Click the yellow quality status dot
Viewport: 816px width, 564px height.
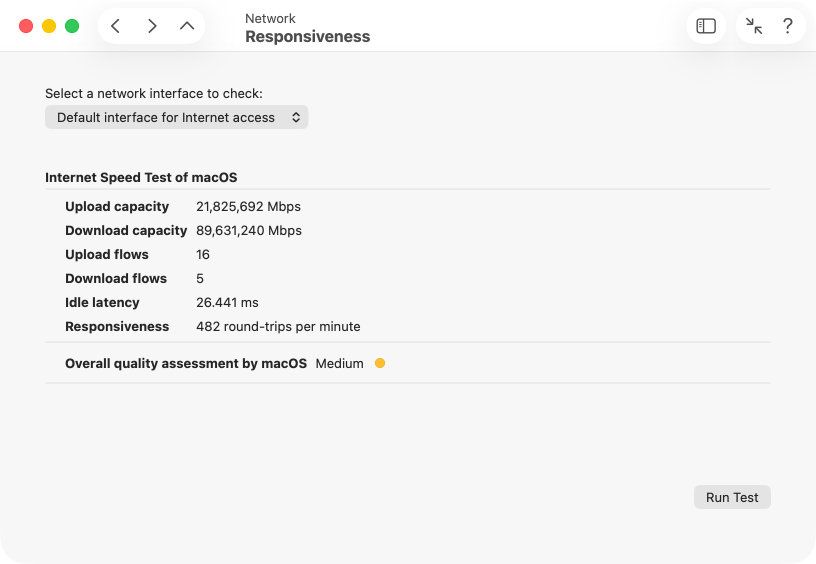point(380,363)
